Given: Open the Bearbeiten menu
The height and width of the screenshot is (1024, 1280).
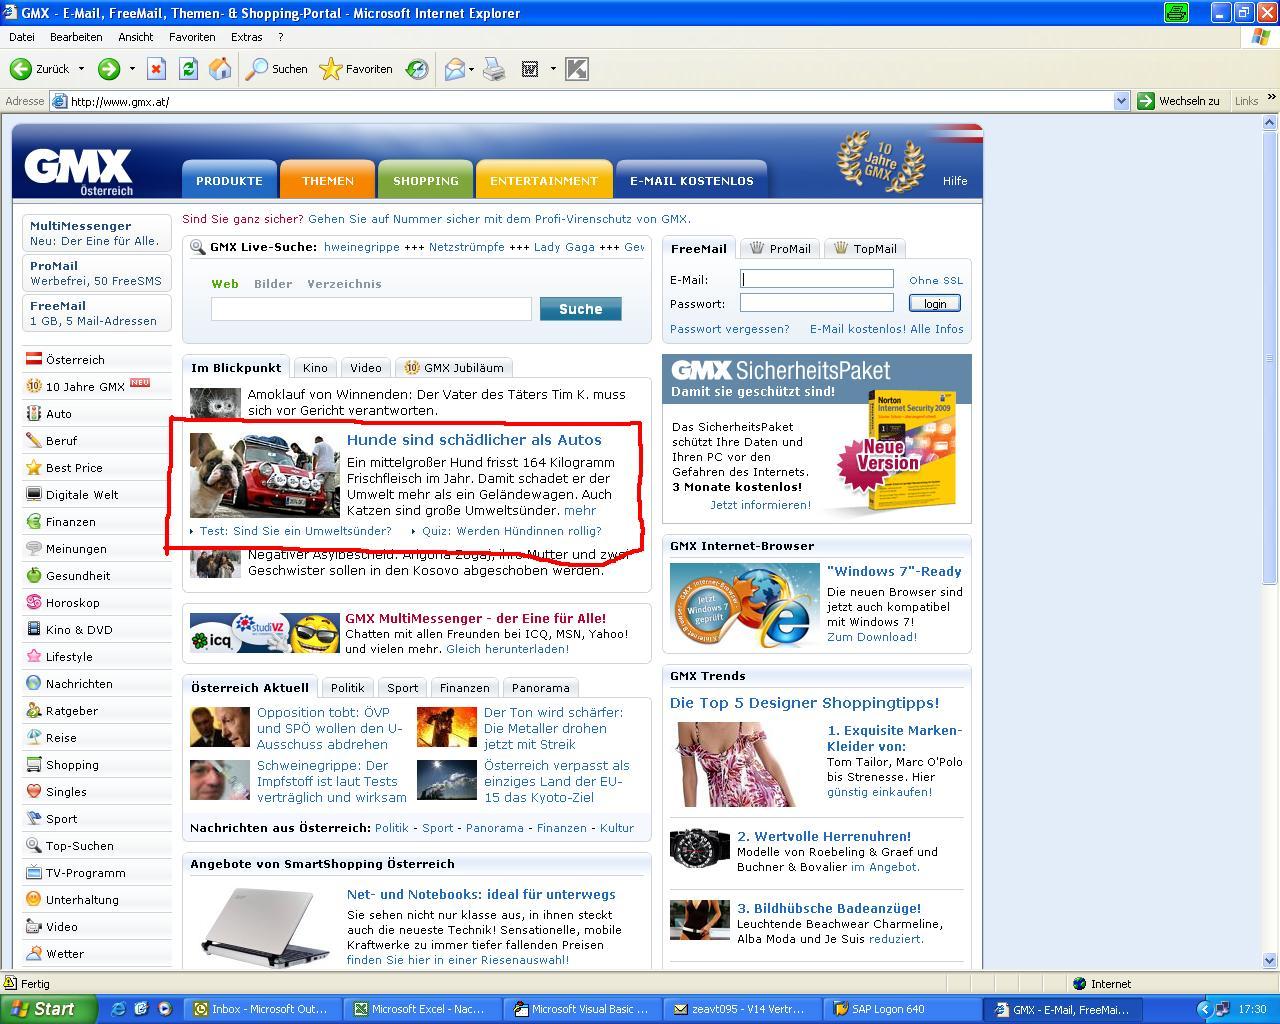Looking at the screenshot, I should point(76,37).
